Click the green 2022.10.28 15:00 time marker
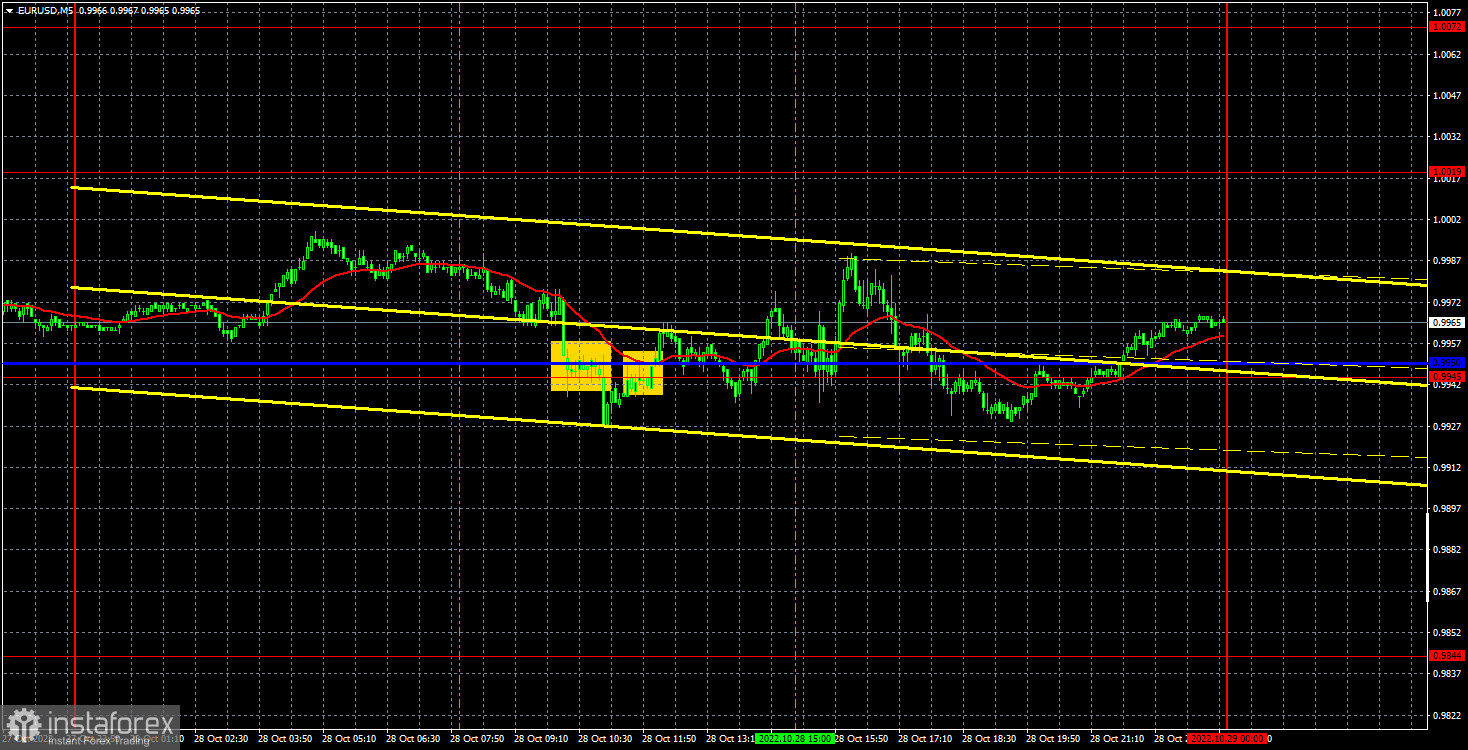Screen dimensions: 1468x750 click(793, 738)
